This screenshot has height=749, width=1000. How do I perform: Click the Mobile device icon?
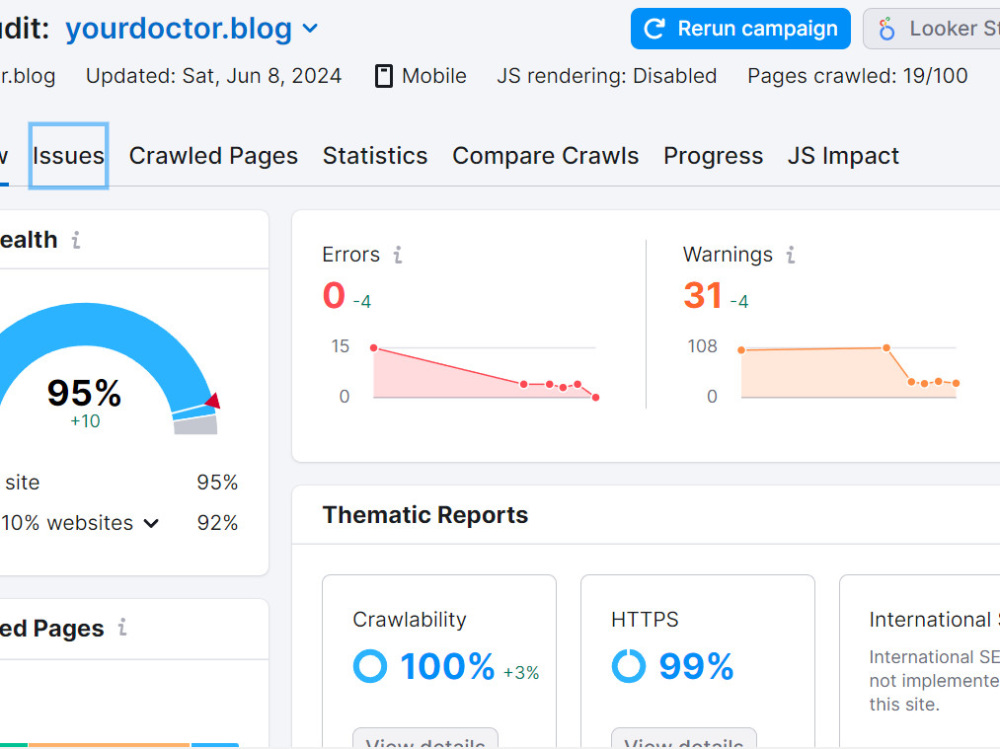click(x=383, y=76)
